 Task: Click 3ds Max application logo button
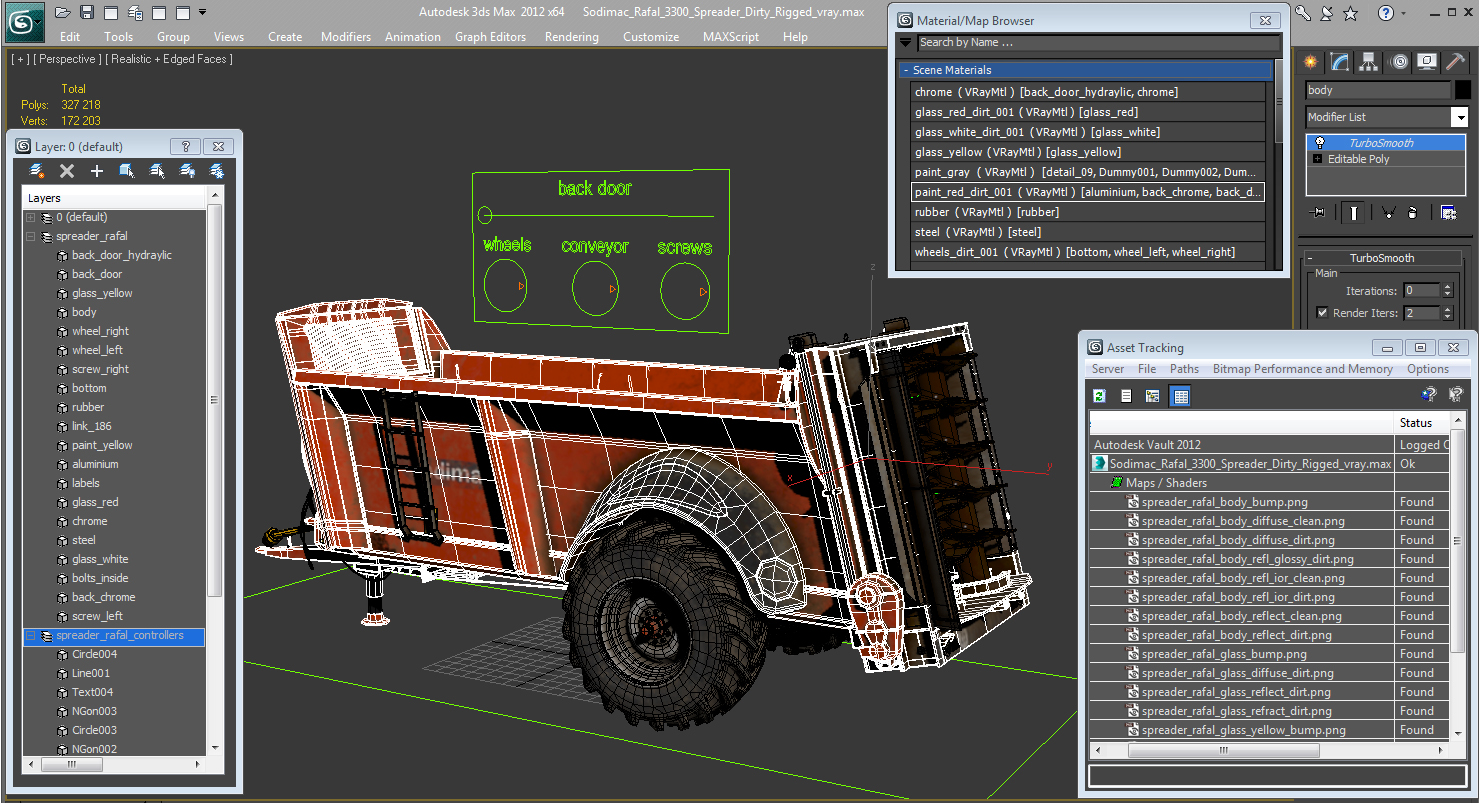coord(25,20)
